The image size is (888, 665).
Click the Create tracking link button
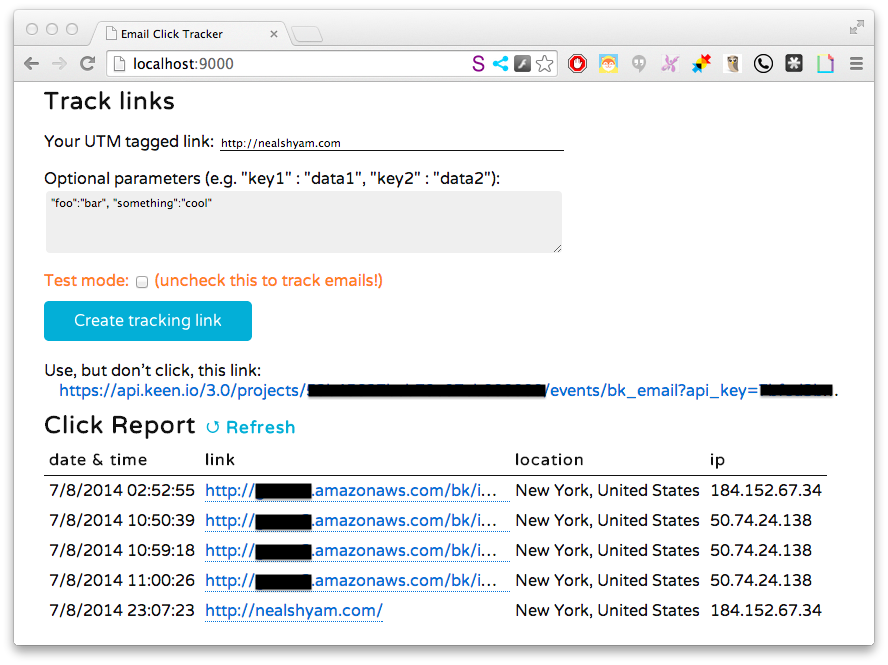pyautogui.click(x=148, y=321)
